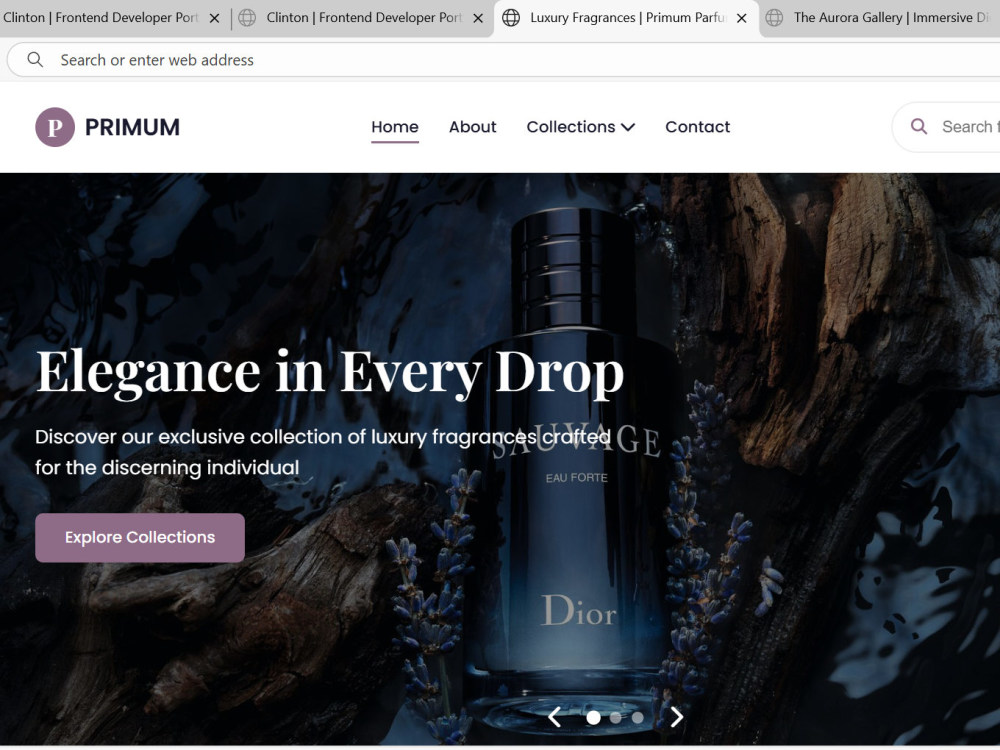
Task: Switch to second Clinton Frontend Developer tab
Action: pos(364,18)
